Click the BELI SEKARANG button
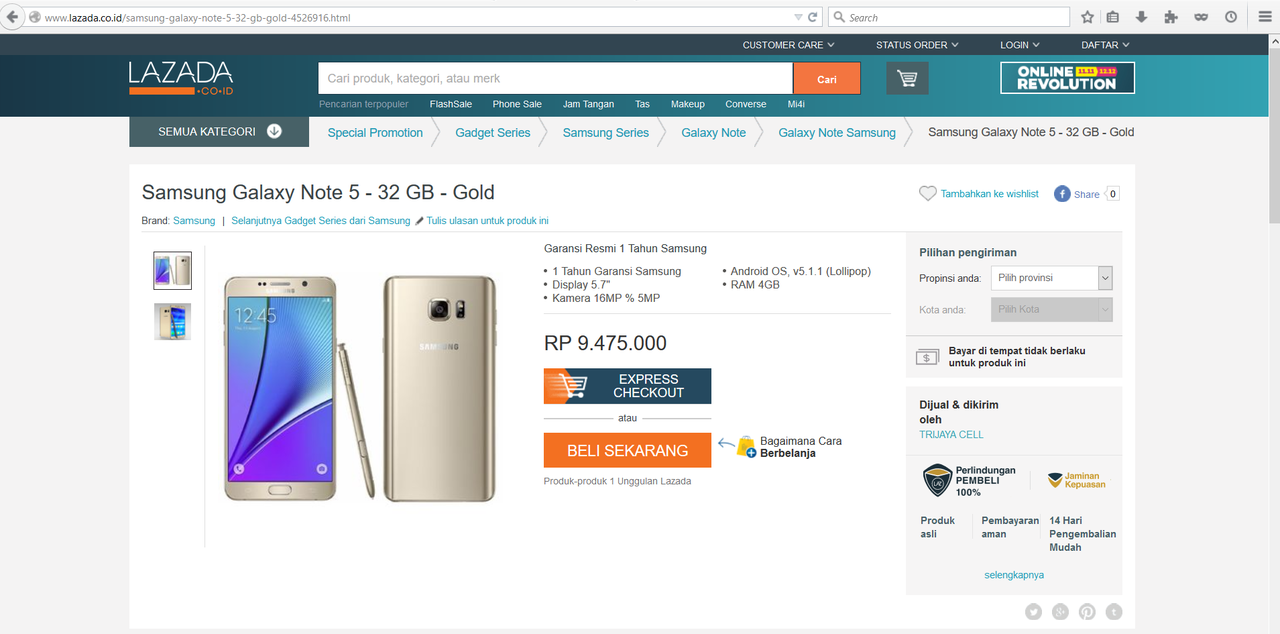Image resolution: width=1280 pixels, height=634 pixels. 627,450
